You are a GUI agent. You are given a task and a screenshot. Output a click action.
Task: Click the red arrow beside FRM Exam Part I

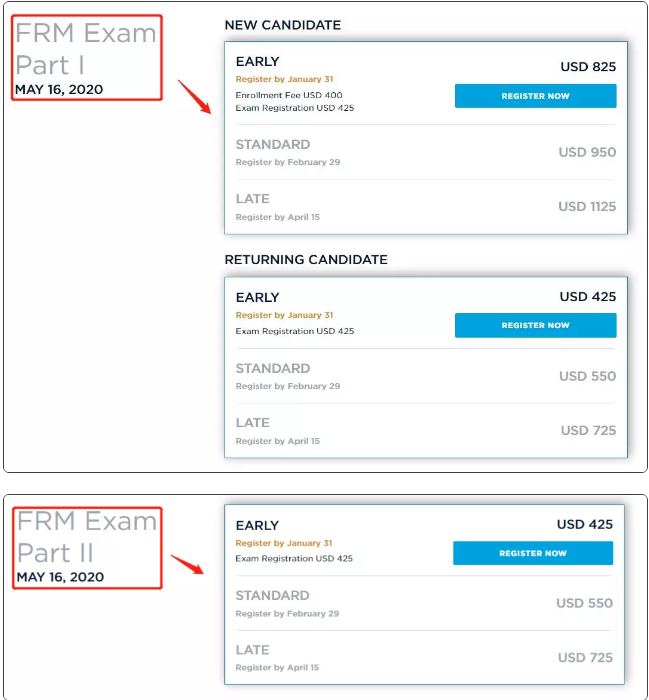tap(194, 98)
